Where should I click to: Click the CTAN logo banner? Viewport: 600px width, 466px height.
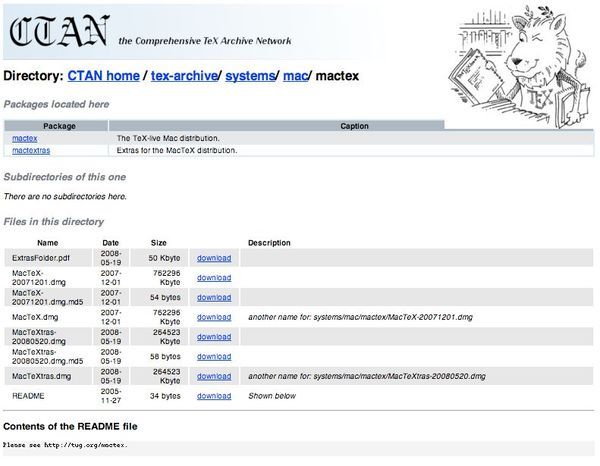click(x=59, y=31)
